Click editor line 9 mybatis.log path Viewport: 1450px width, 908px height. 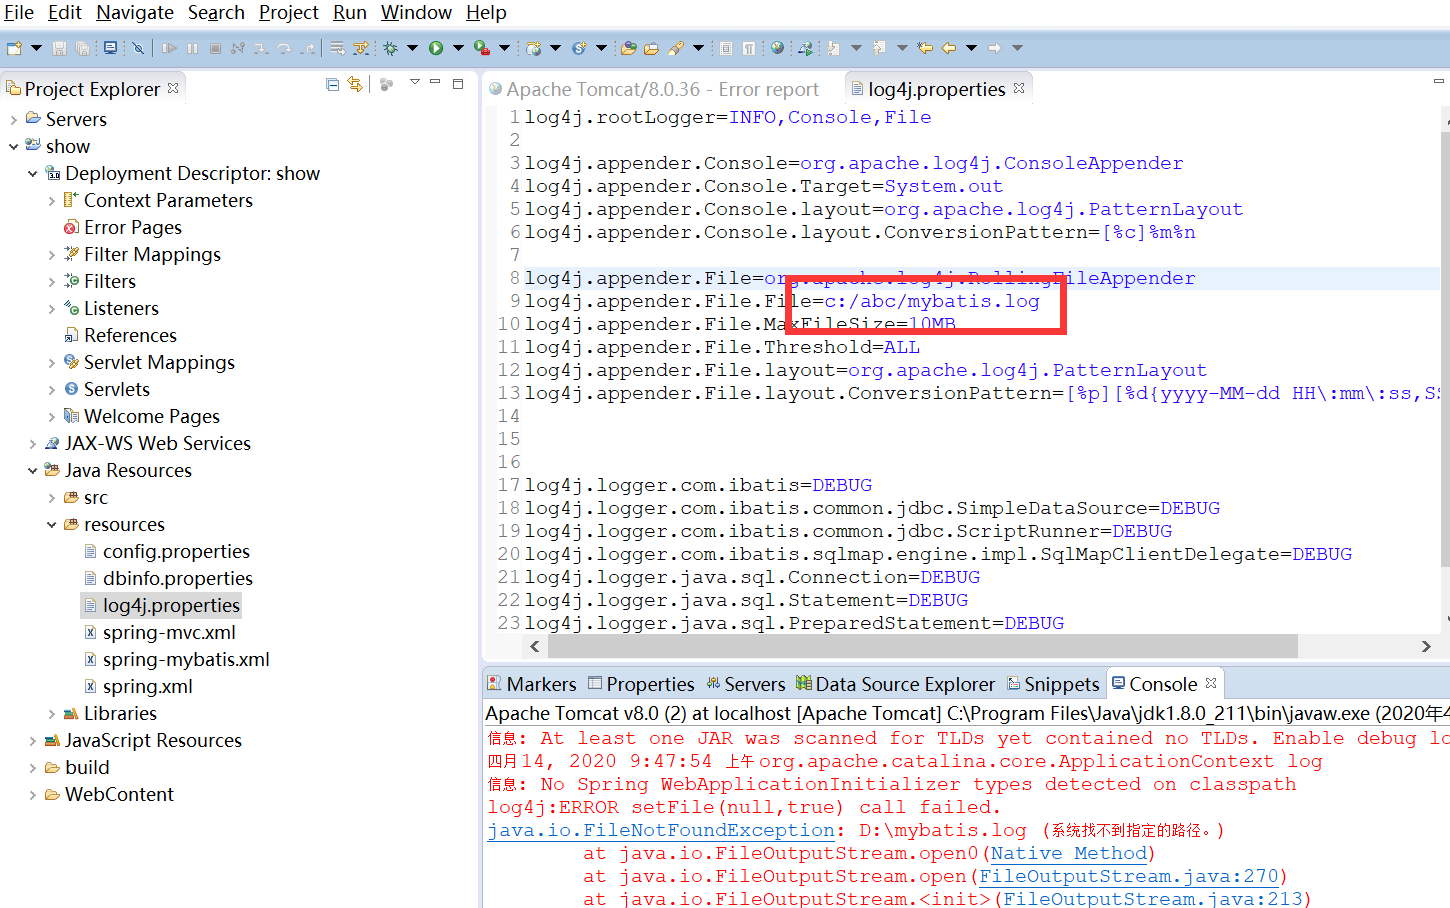932,301
